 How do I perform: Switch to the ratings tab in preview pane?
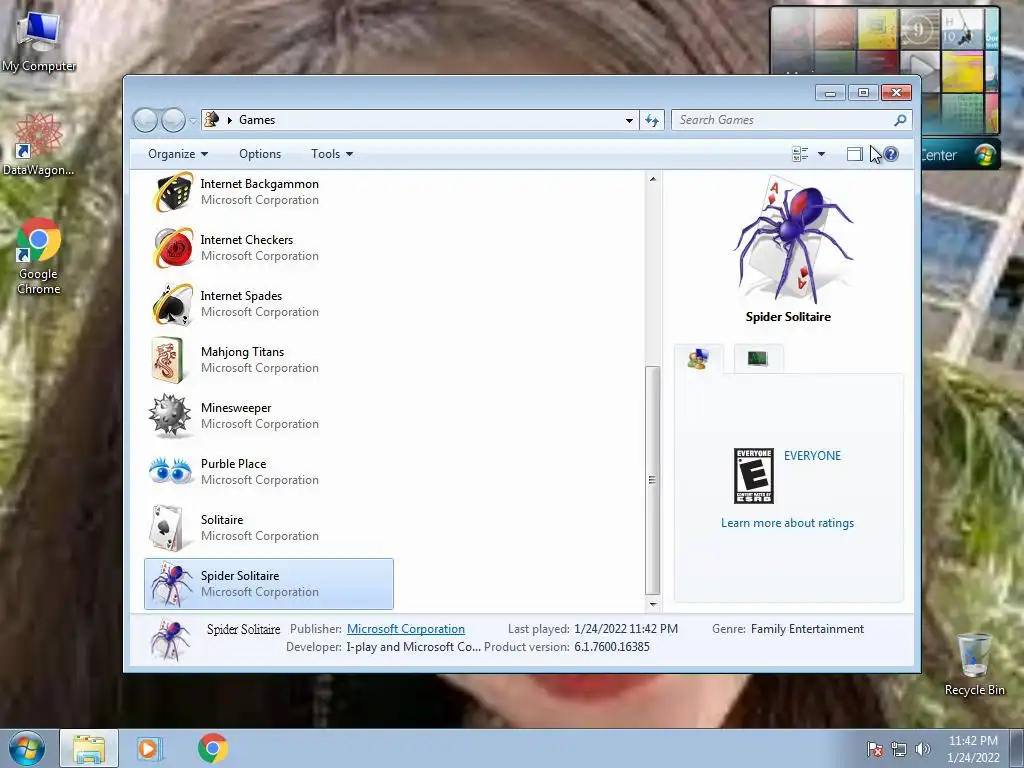(x=698, y=359)
